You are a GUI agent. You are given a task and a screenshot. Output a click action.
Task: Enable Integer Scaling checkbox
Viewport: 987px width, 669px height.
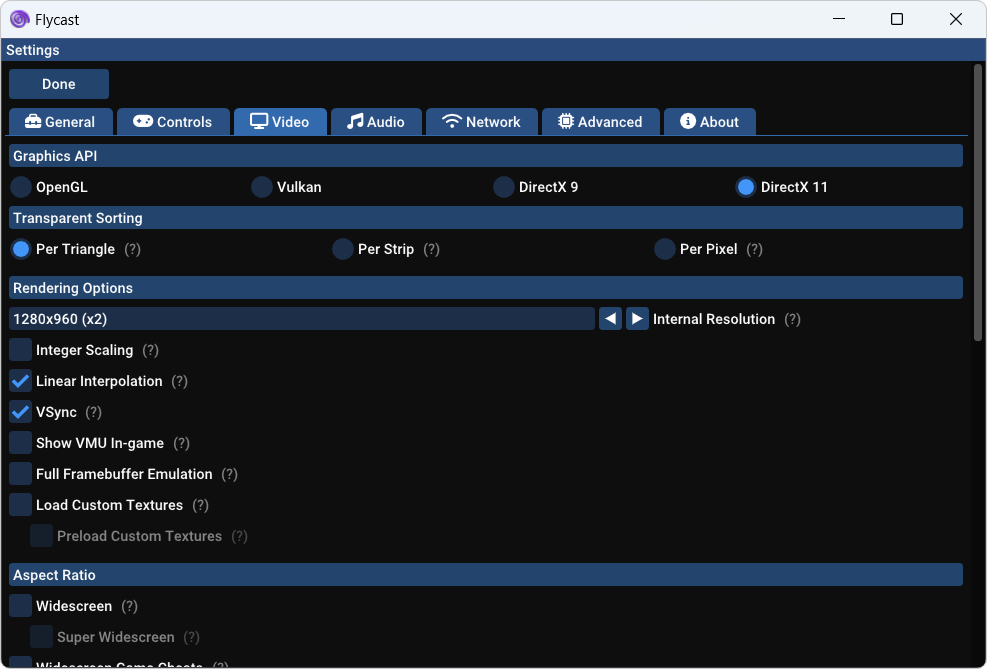21,350
